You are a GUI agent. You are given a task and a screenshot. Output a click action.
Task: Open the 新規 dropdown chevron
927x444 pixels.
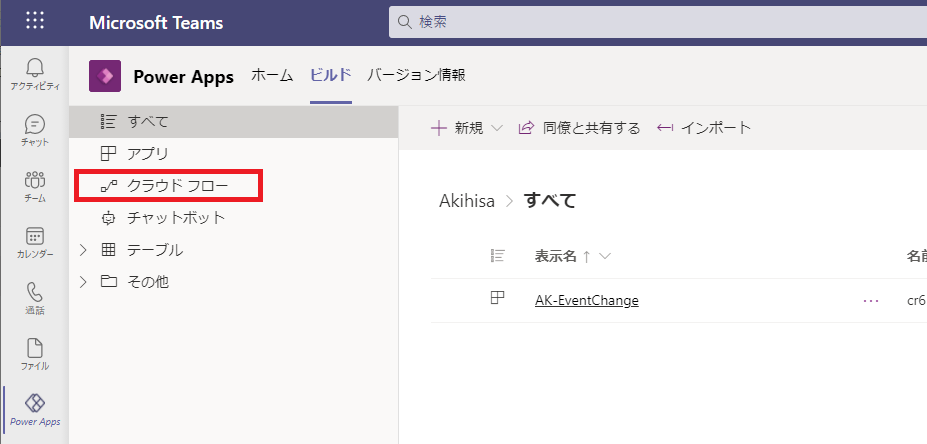[x=497, y=128]
